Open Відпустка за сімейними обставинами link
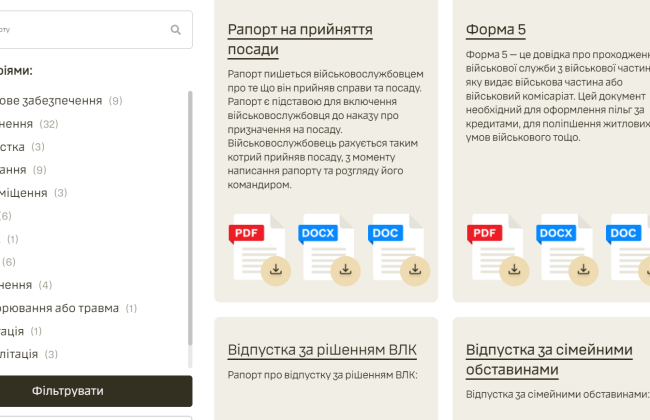Screen dimensions: 650x420 (x=549, y=359)
